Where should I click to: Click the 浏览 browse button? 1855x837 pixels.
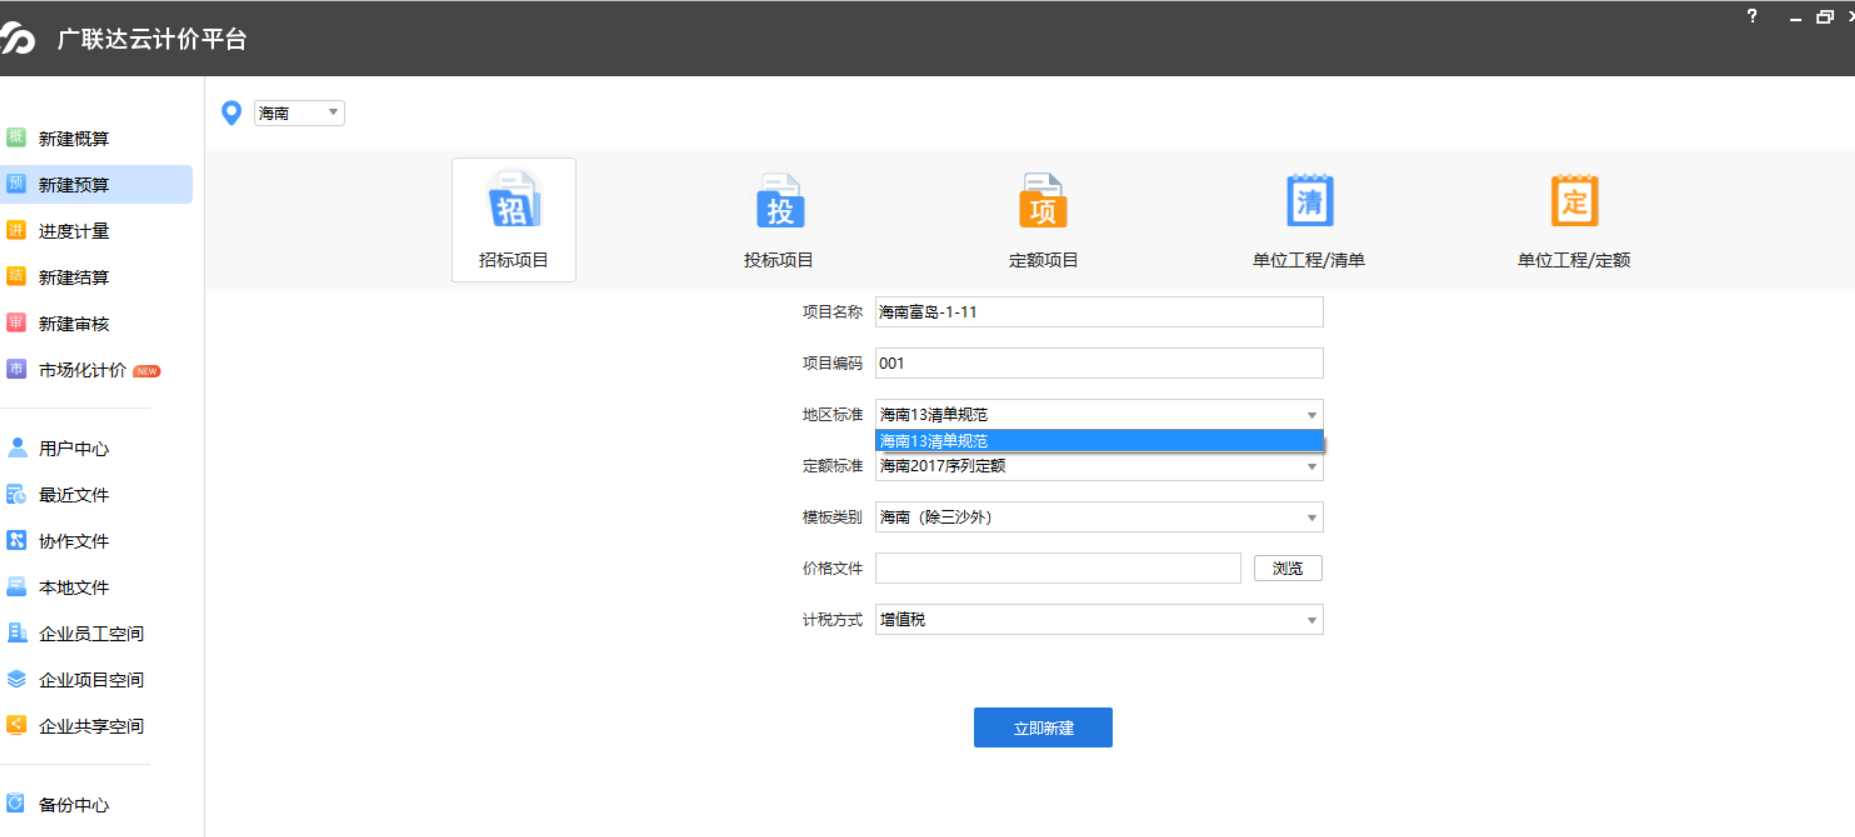[x=1288, y=568]
